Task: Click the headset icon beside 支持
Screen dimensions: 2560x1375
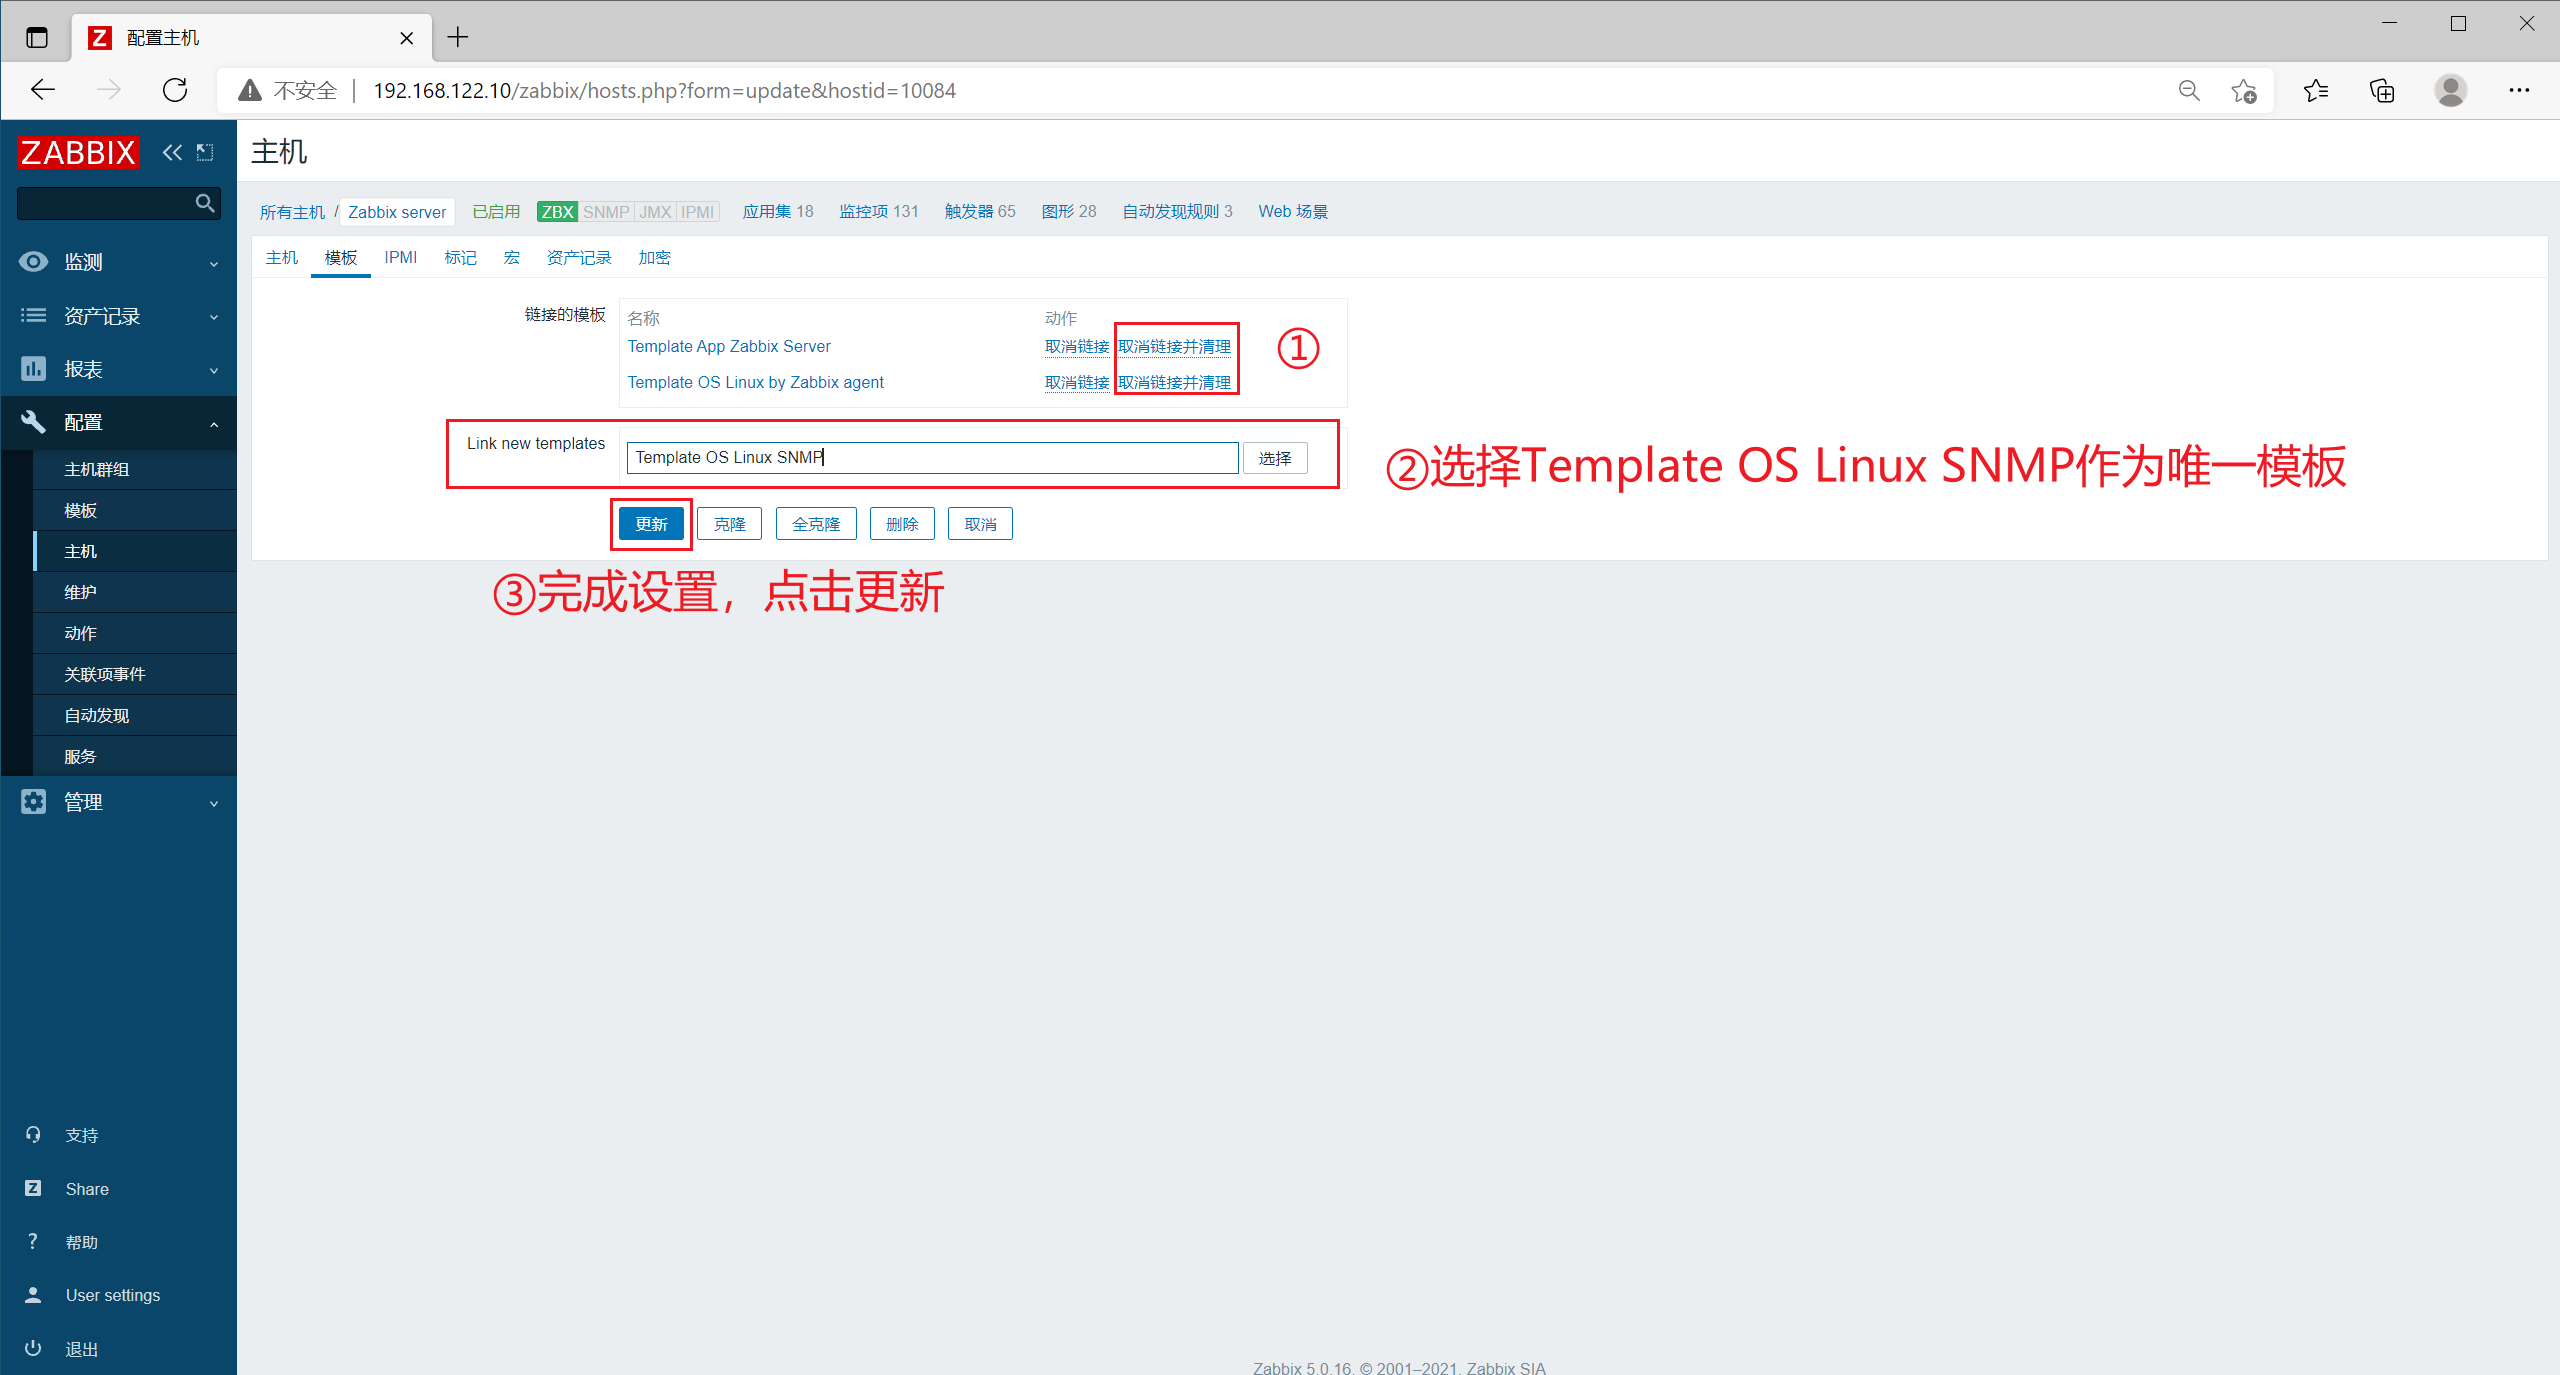Action: pyautogui.click(x=33, y=1134)
